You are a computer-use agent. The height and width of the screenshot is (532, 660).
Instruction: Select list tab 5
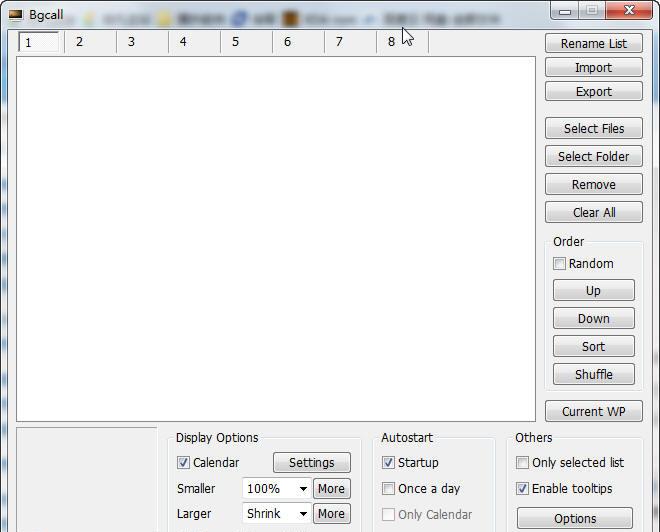(236, 42)
